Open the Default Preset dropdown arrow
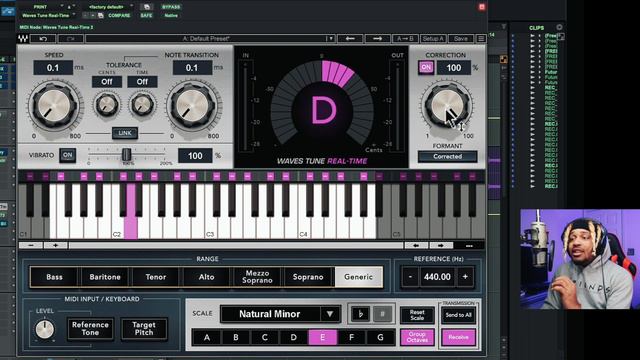 330,39
